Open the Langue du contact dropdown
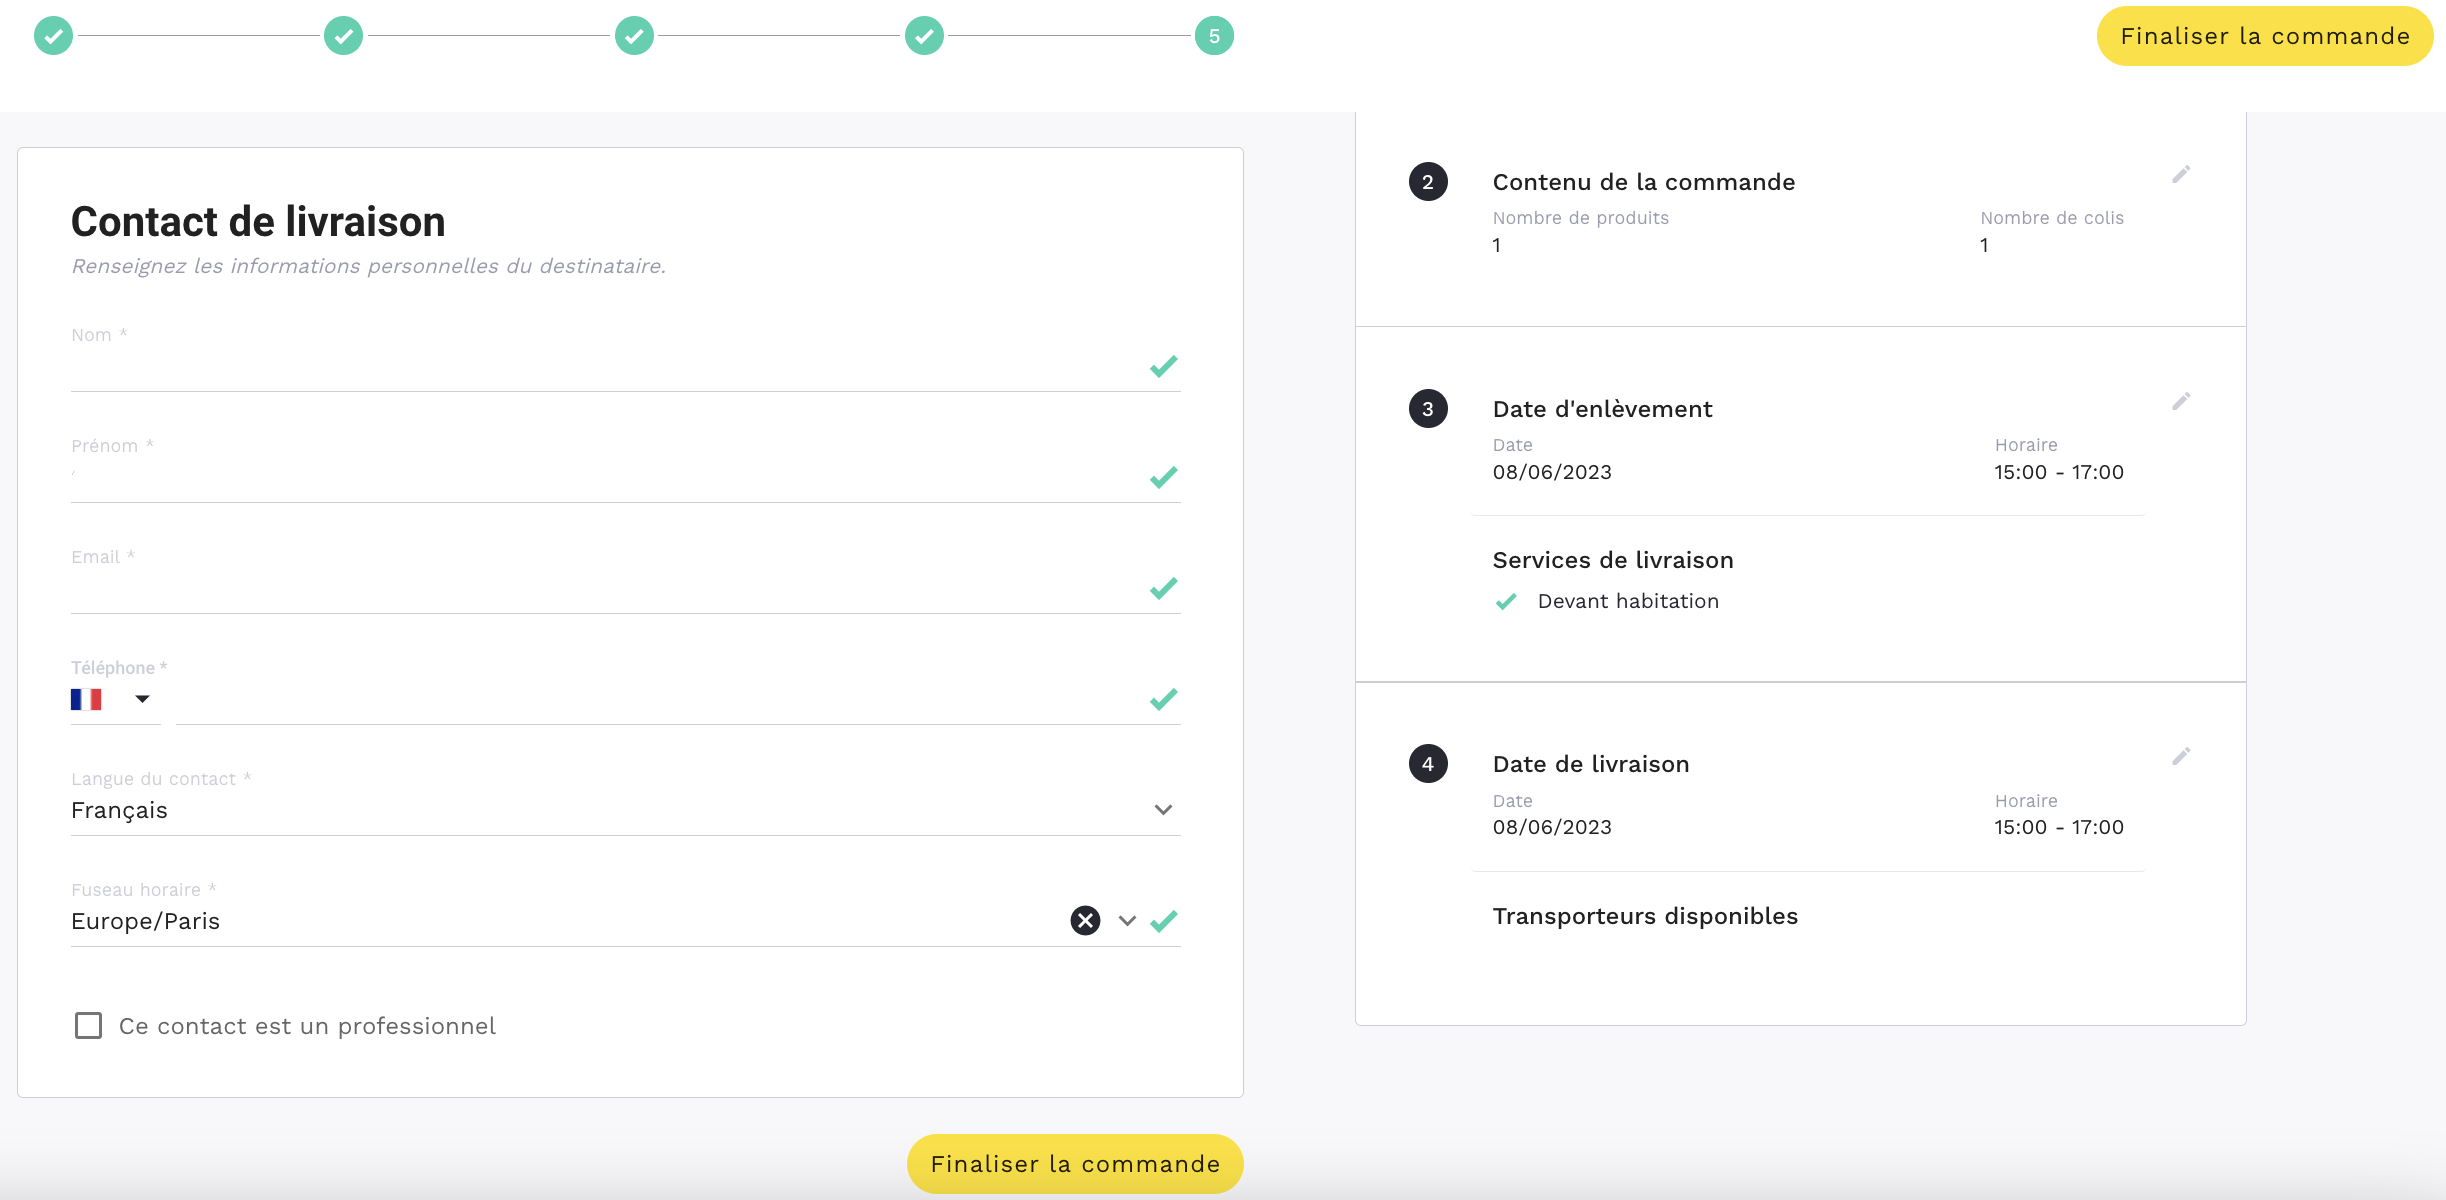 pyautogui.click(x=1162, y=810)
